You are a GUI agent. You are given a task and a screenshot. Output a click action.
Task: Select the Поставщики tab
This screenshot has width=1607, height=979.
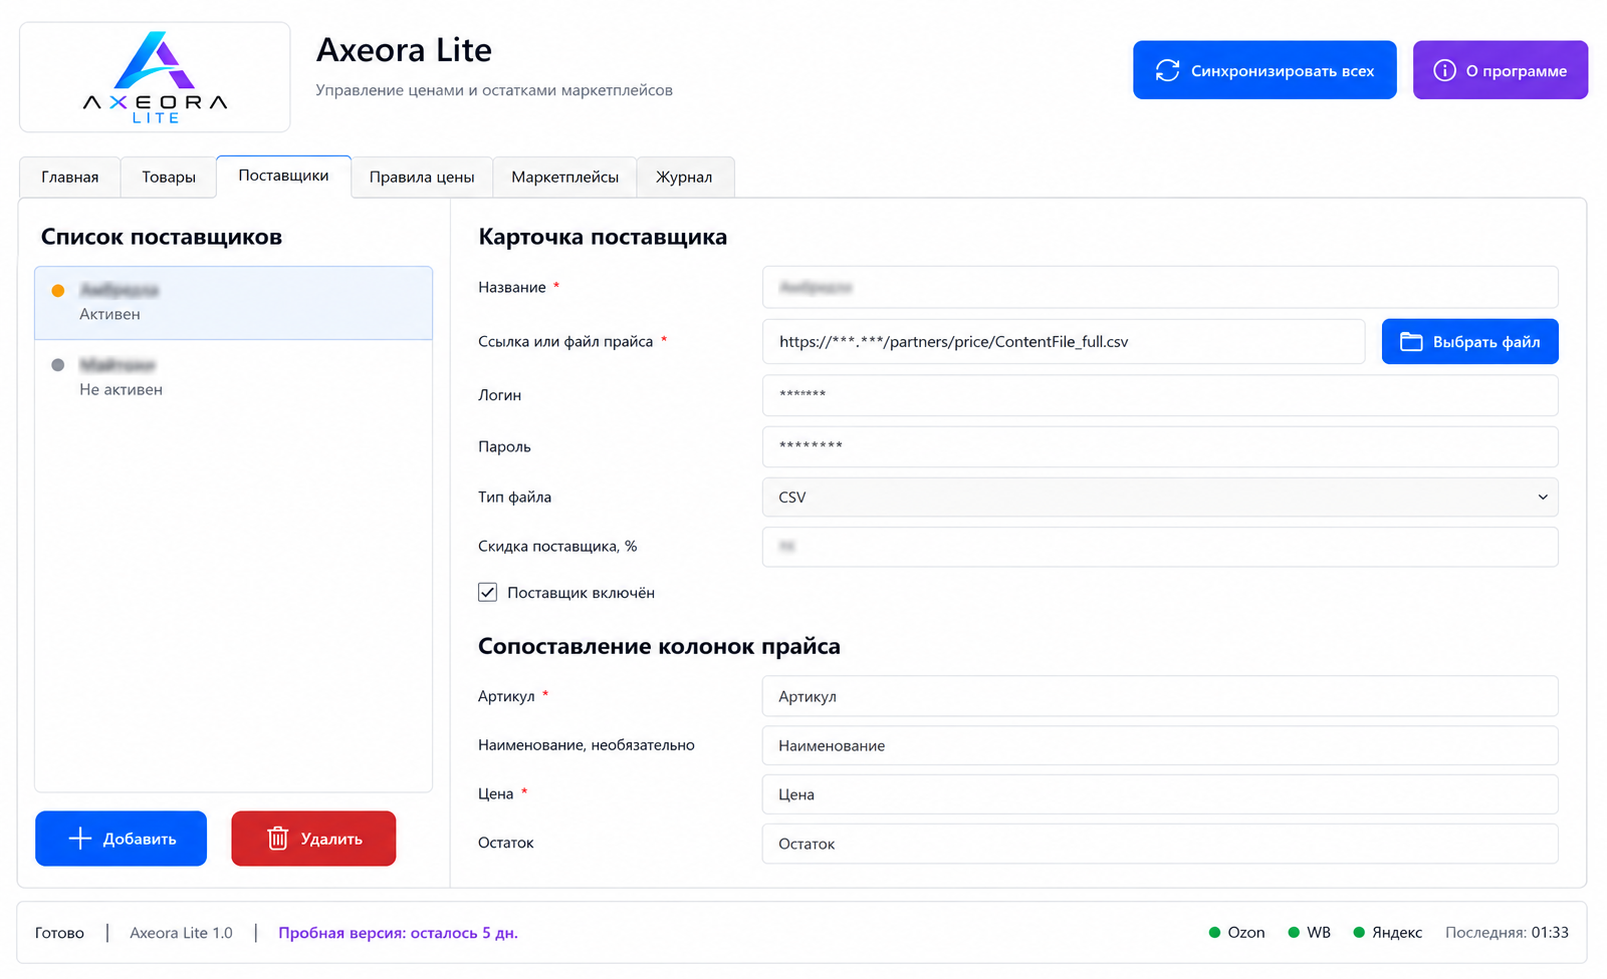pos(284,176)
